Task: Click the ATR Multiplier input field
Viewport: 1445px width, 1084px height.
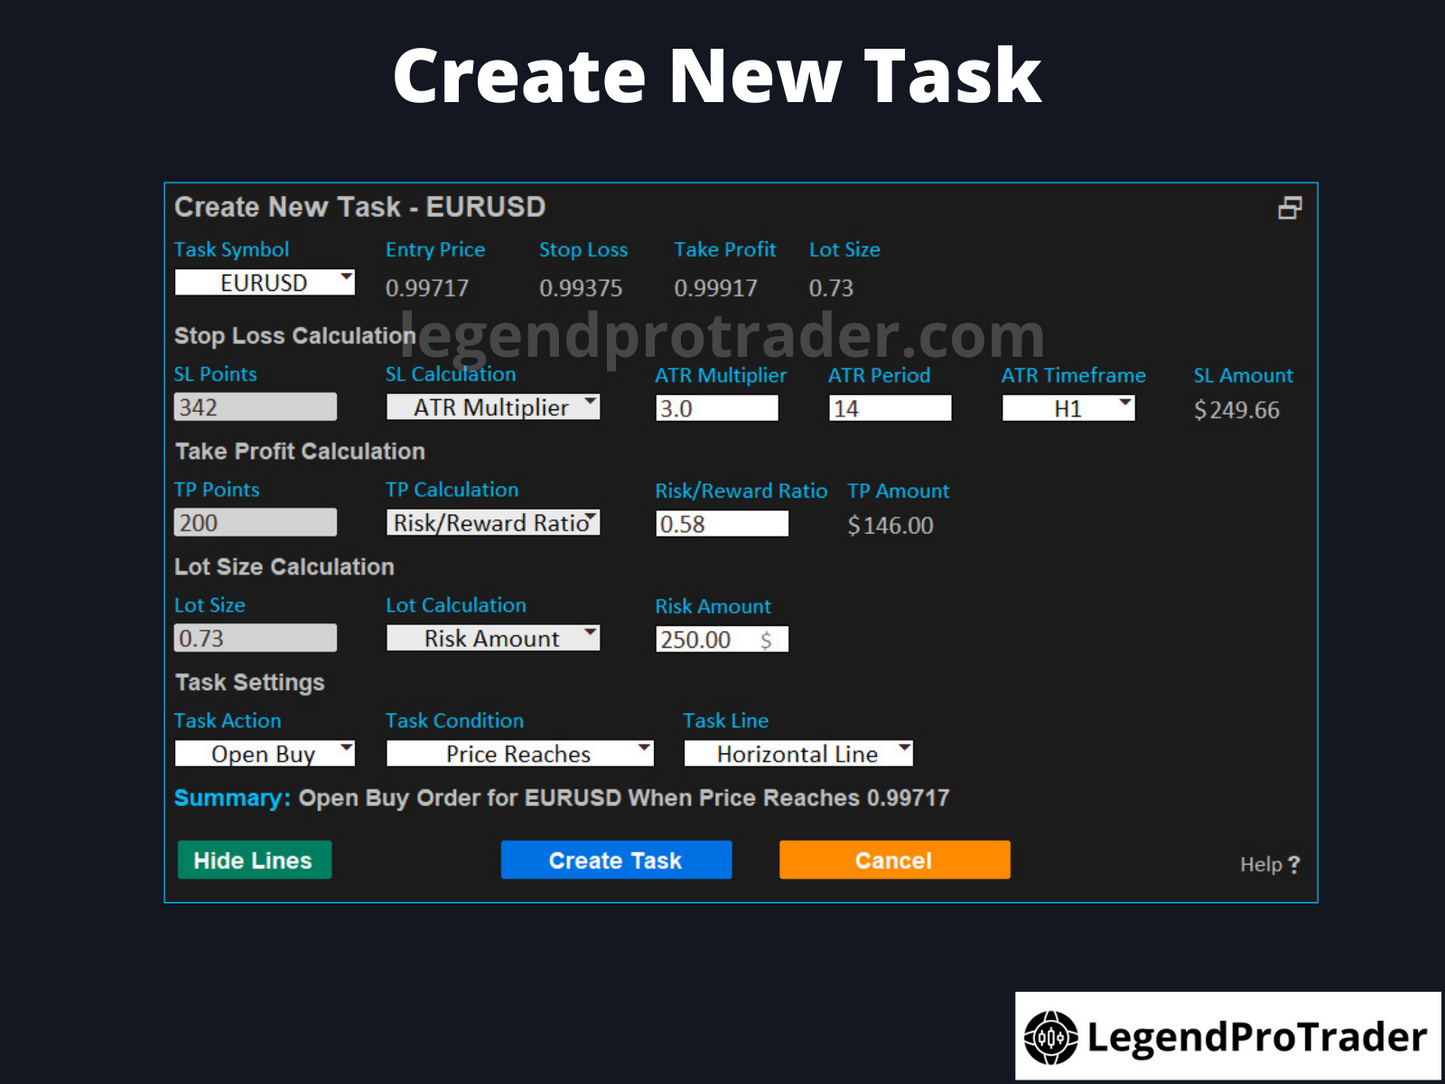Action: click(716, 408)
